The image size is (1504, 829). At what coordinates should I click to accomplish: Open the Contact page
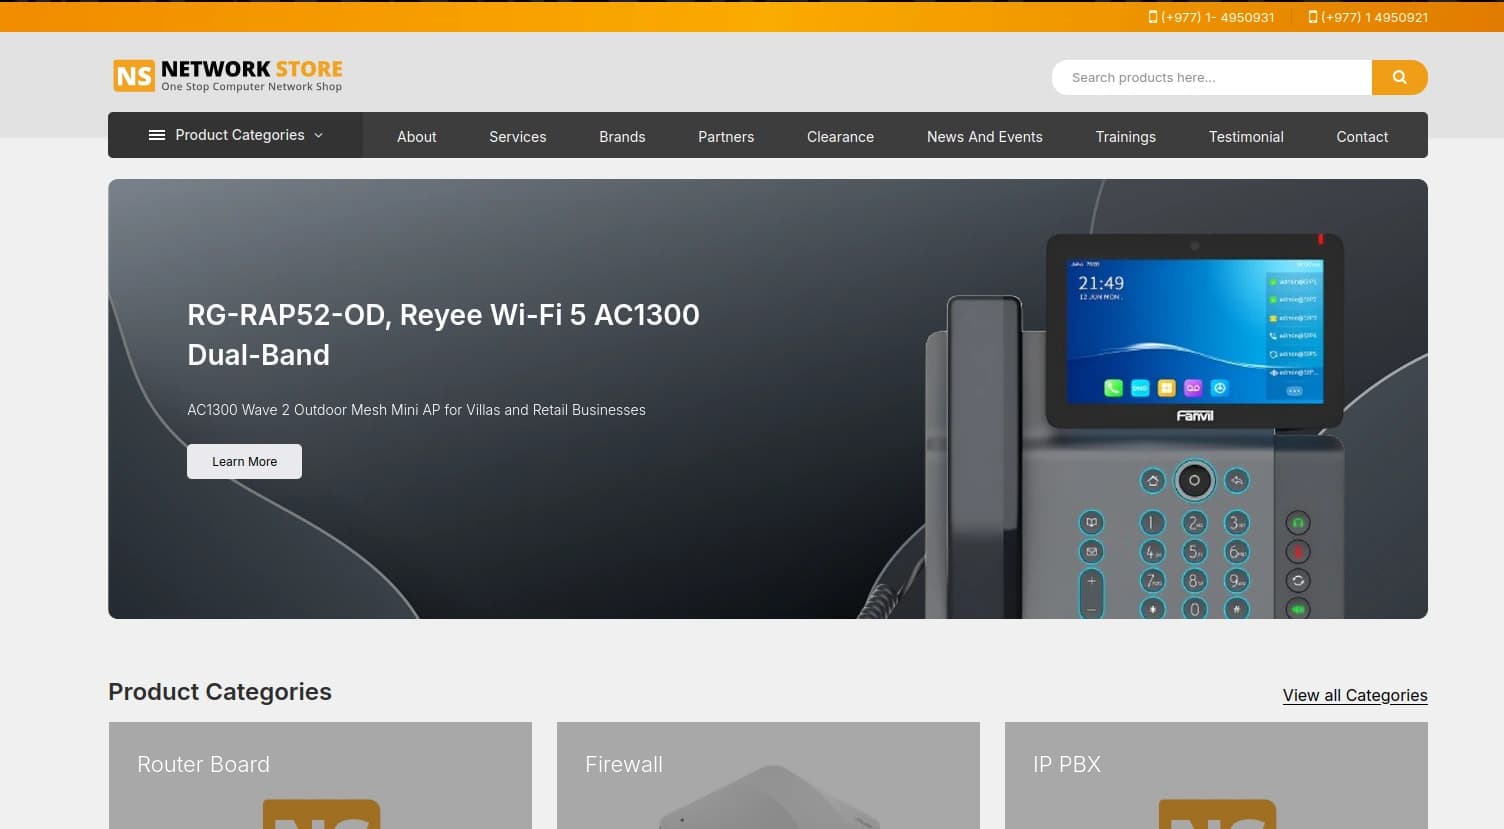tap(1362, 137)
